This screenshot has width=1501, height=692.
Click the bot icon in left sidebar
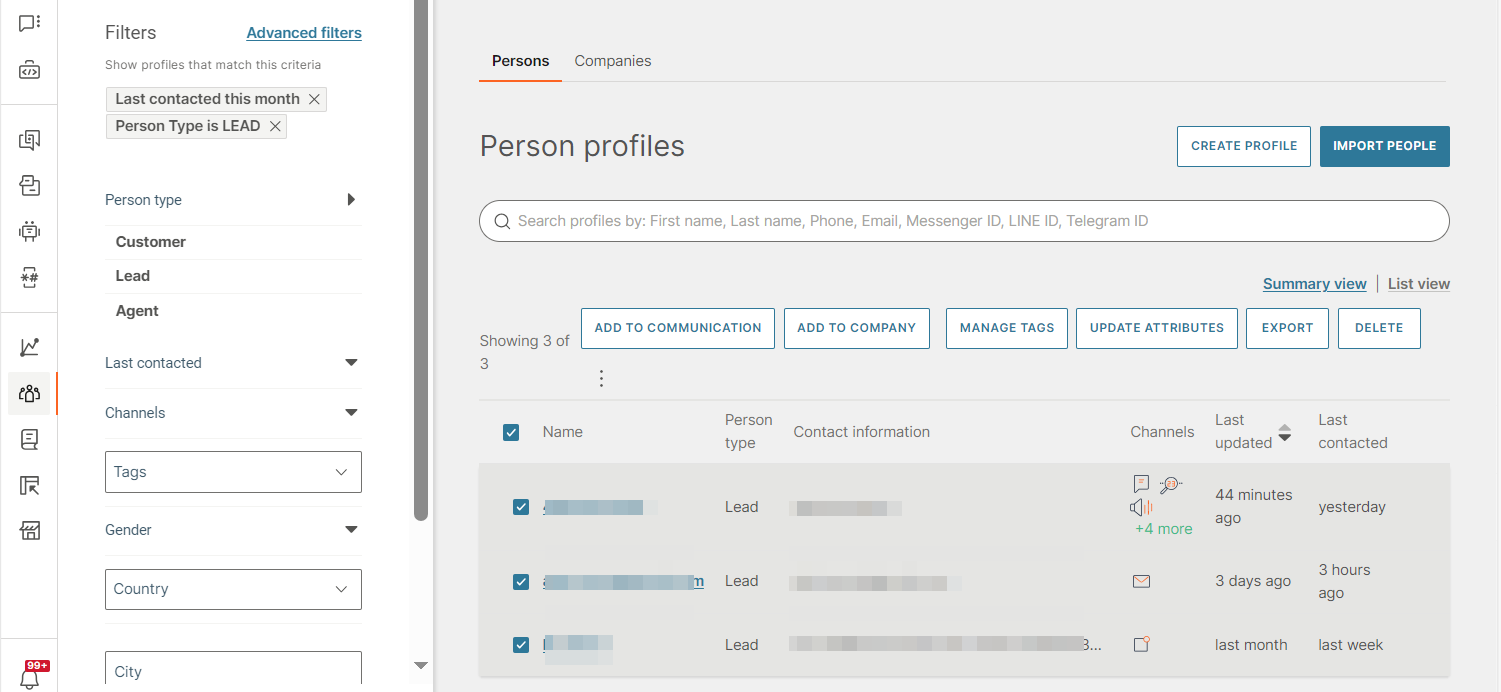[x=30, y=231]
